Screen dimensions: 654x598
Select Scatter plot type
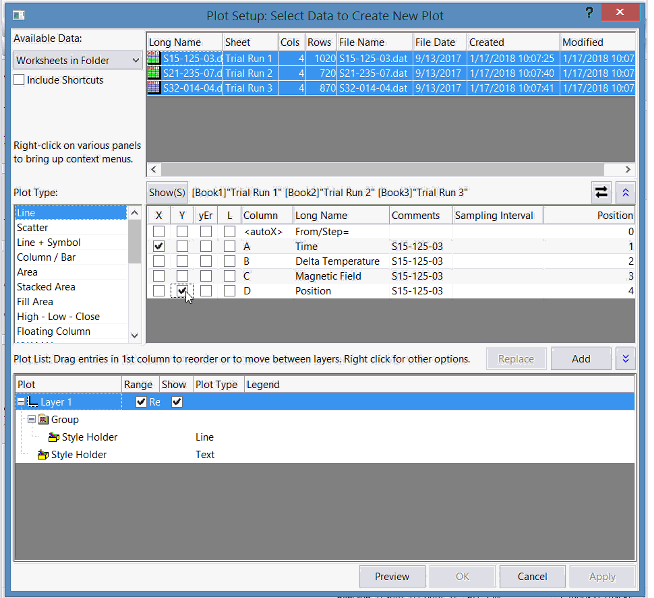pos(71,228)
